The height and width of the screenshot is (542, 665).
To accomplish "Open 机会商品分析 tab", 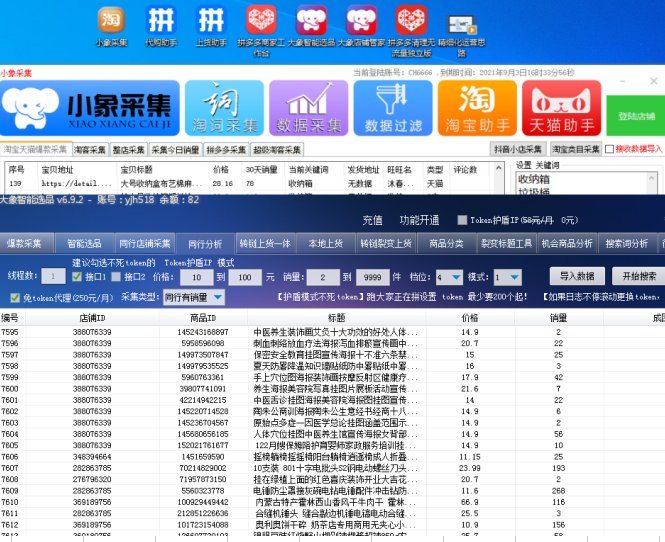I will 567,243.
